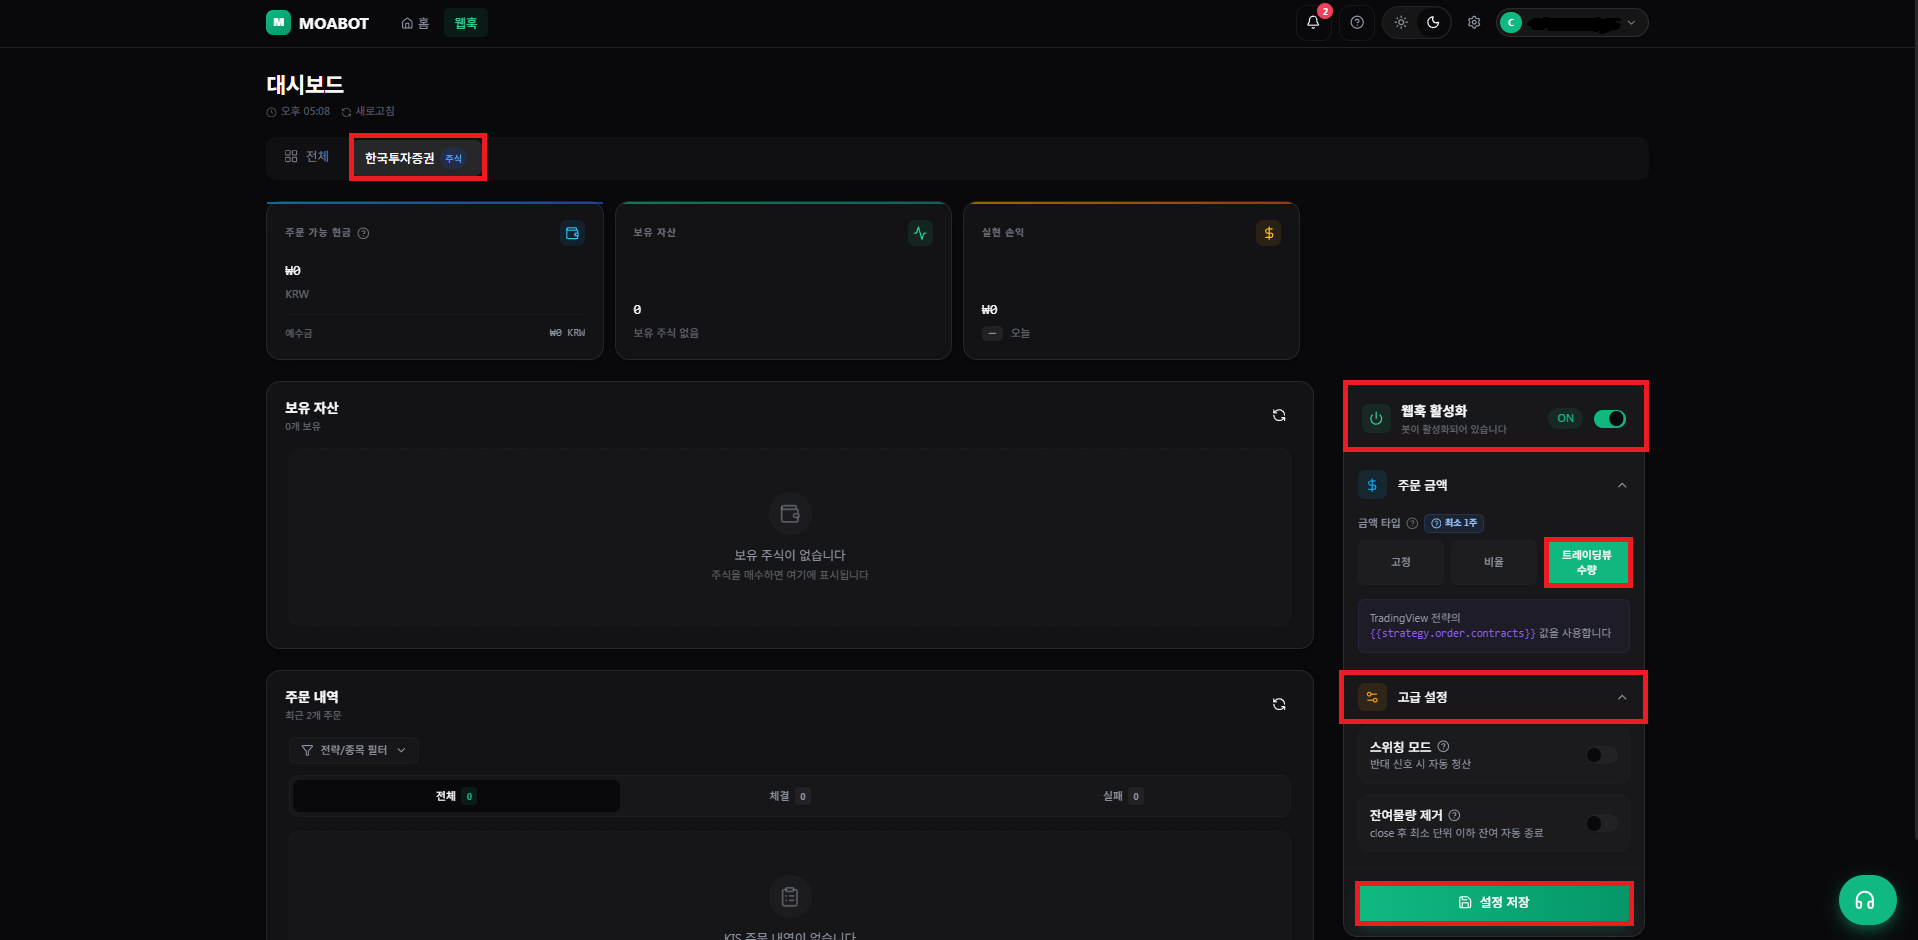Open the help question mark icon in header
Screen dimensions: 1918x940
tap(1357, 22)
